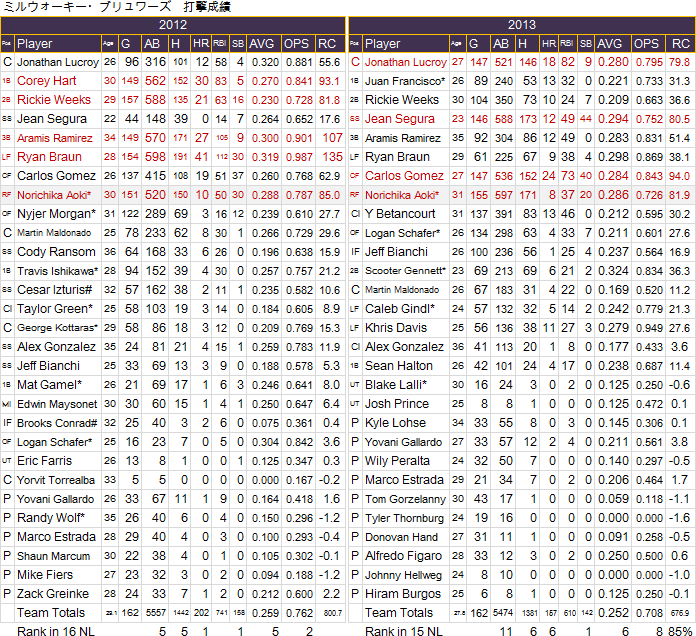Click Ryan Braun's 0.987 OPS value
Viewport: 696px width, 636px height.
coord(299,157)
